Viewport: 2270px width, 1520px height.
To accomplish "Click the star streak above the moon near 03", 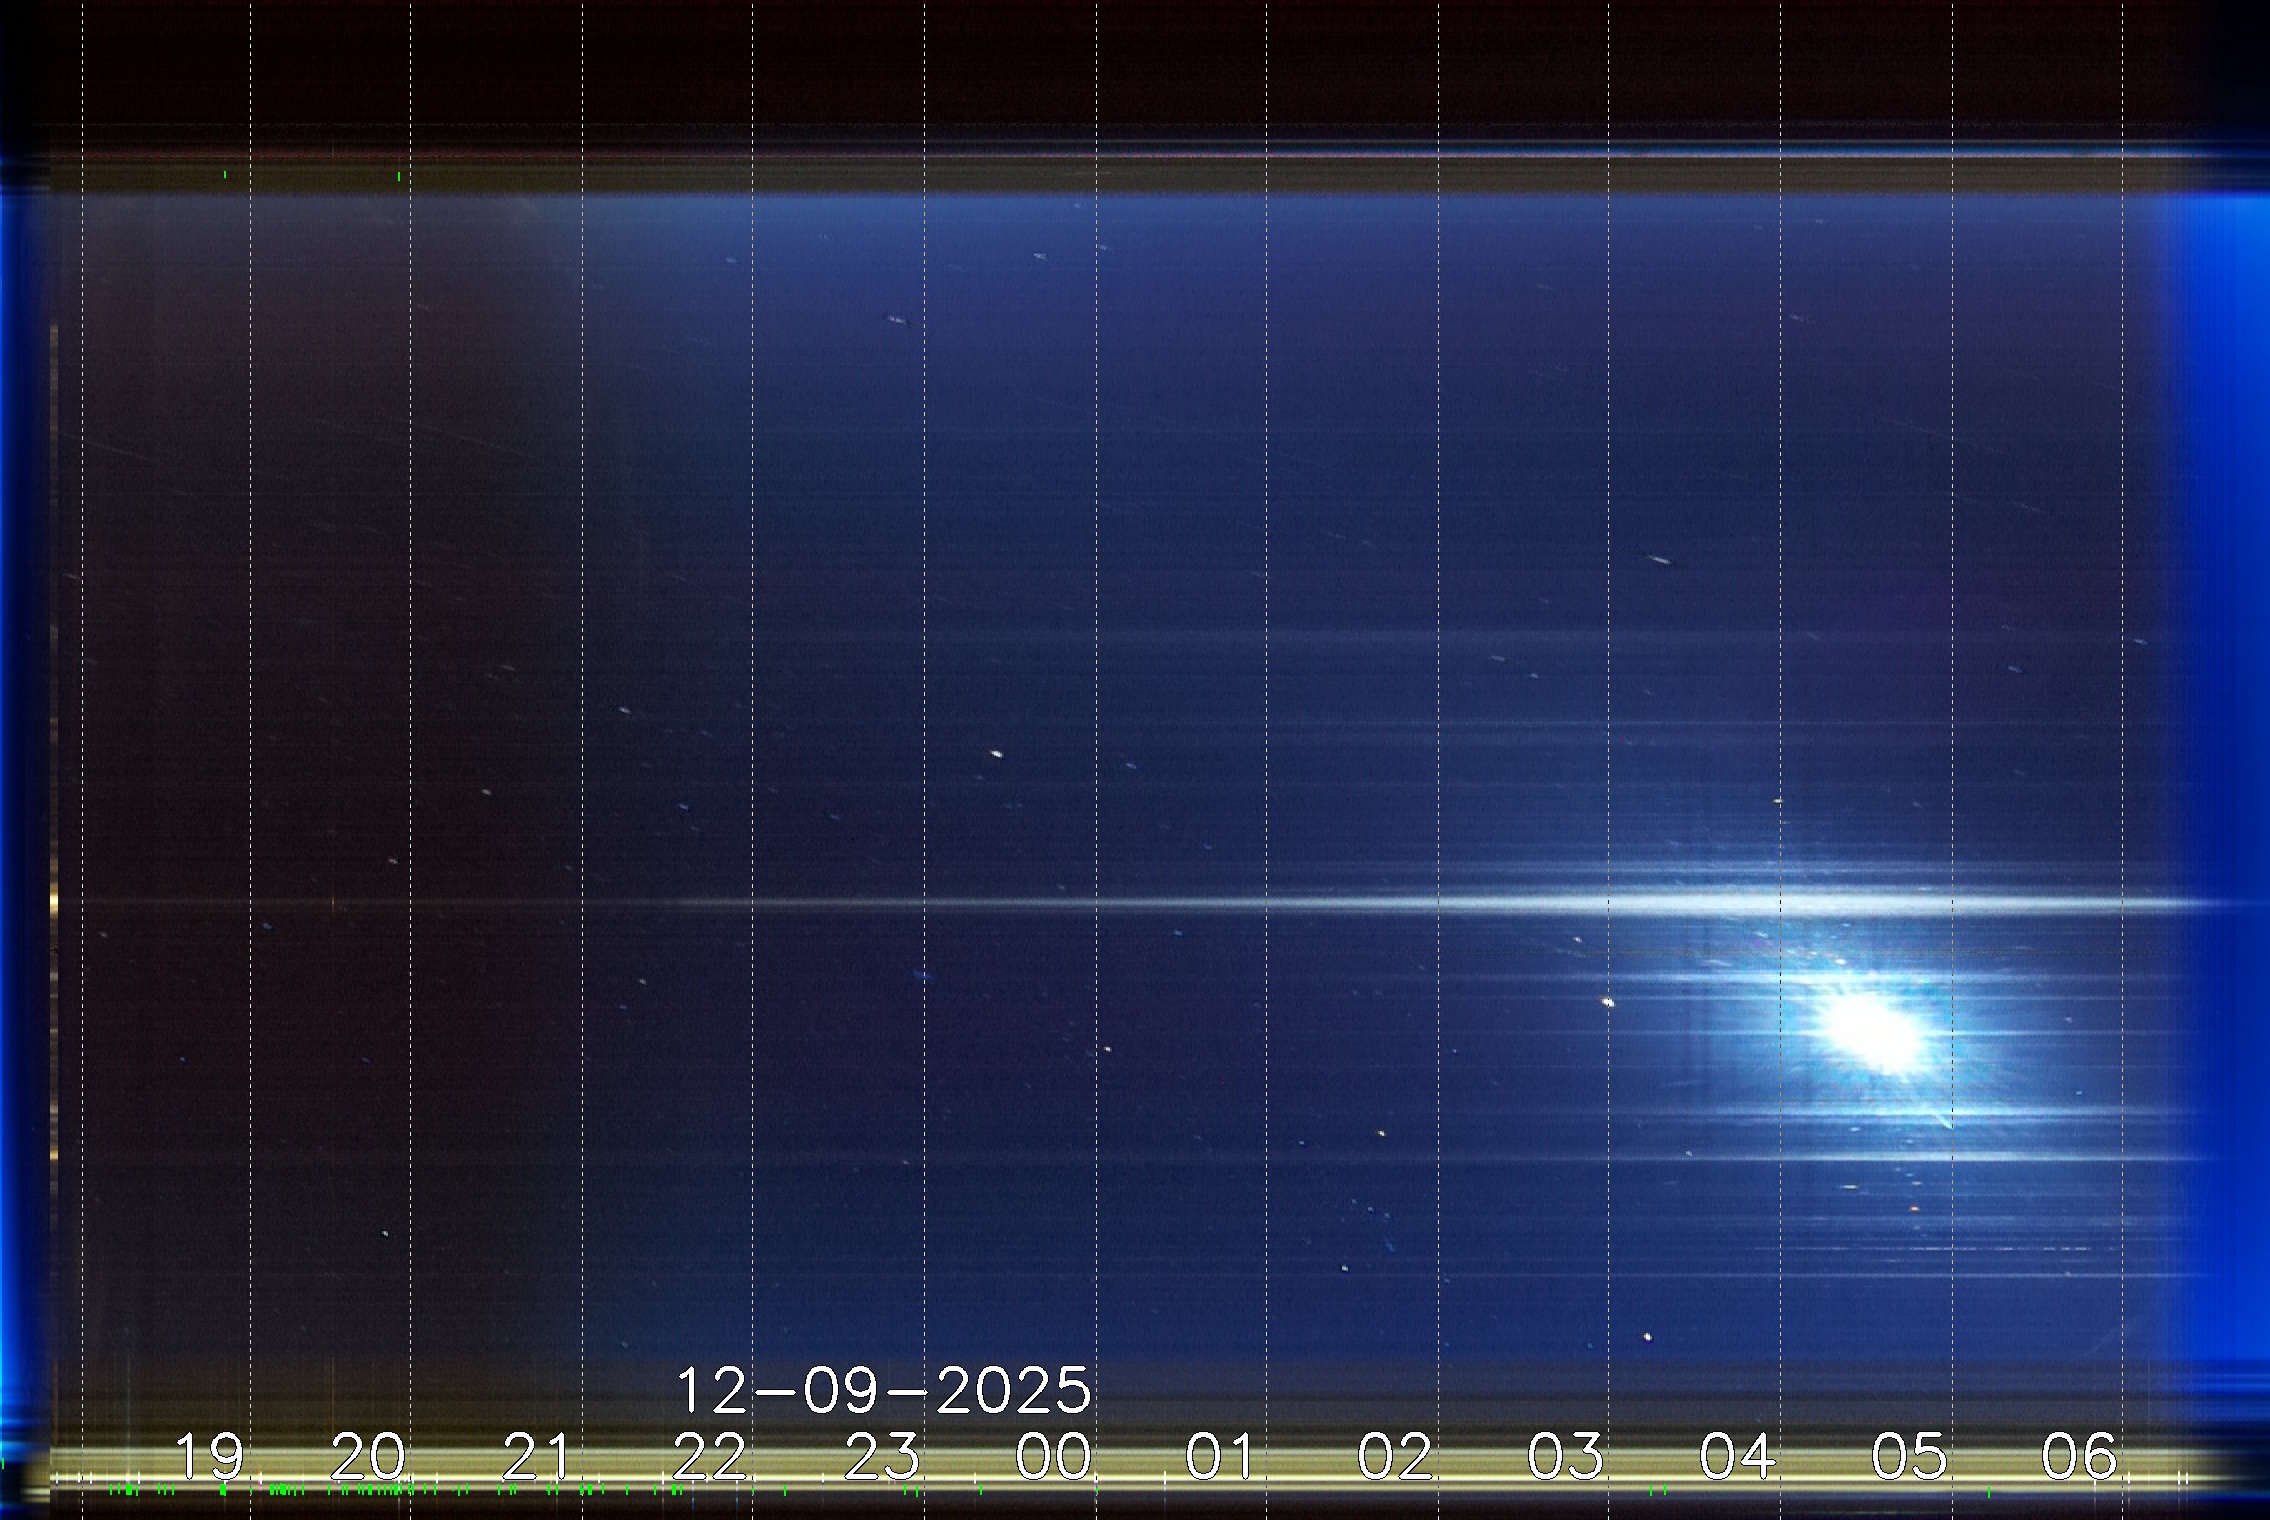I will pos(1660,560).
